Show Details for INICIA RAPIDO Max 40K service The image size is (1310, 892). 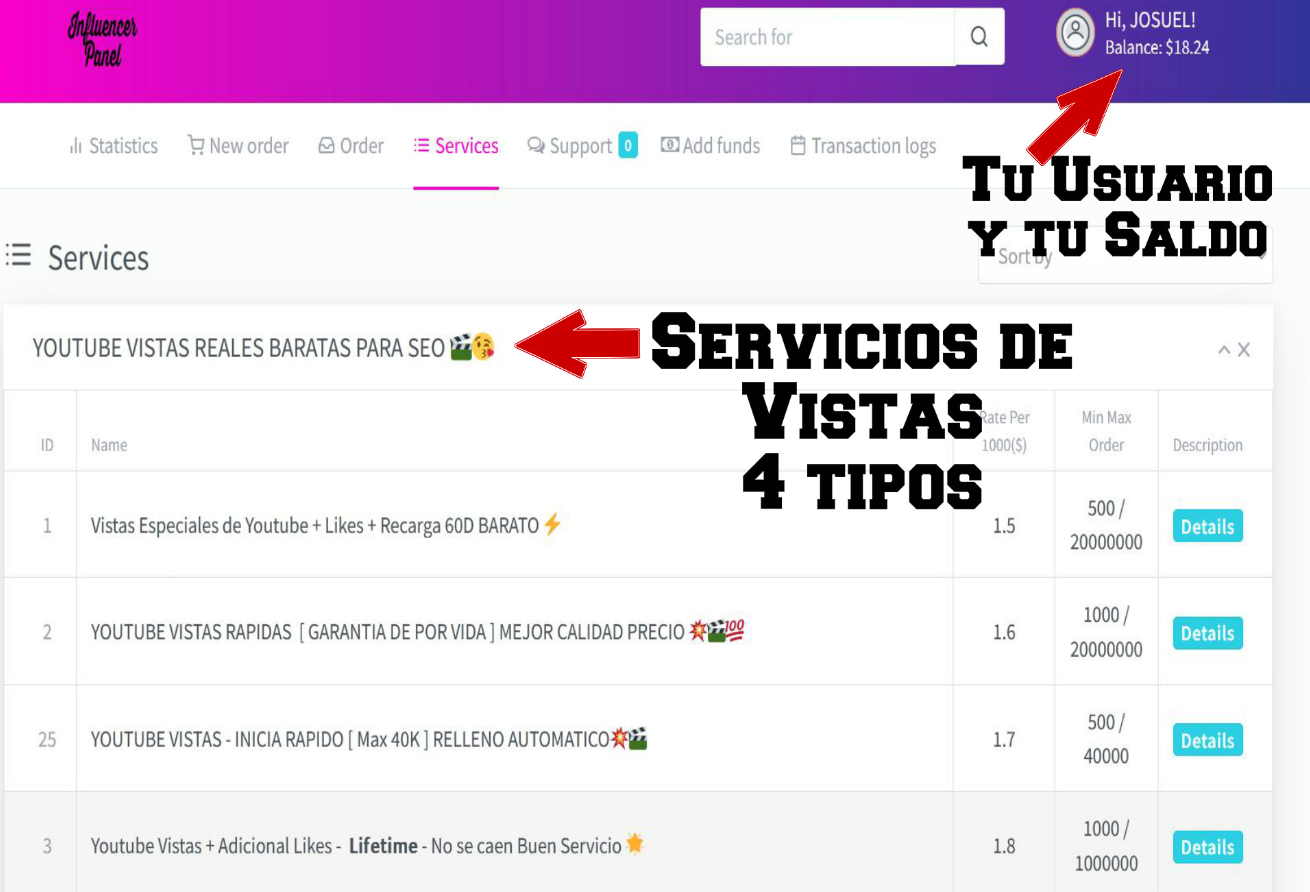(x=1207, y=740)
